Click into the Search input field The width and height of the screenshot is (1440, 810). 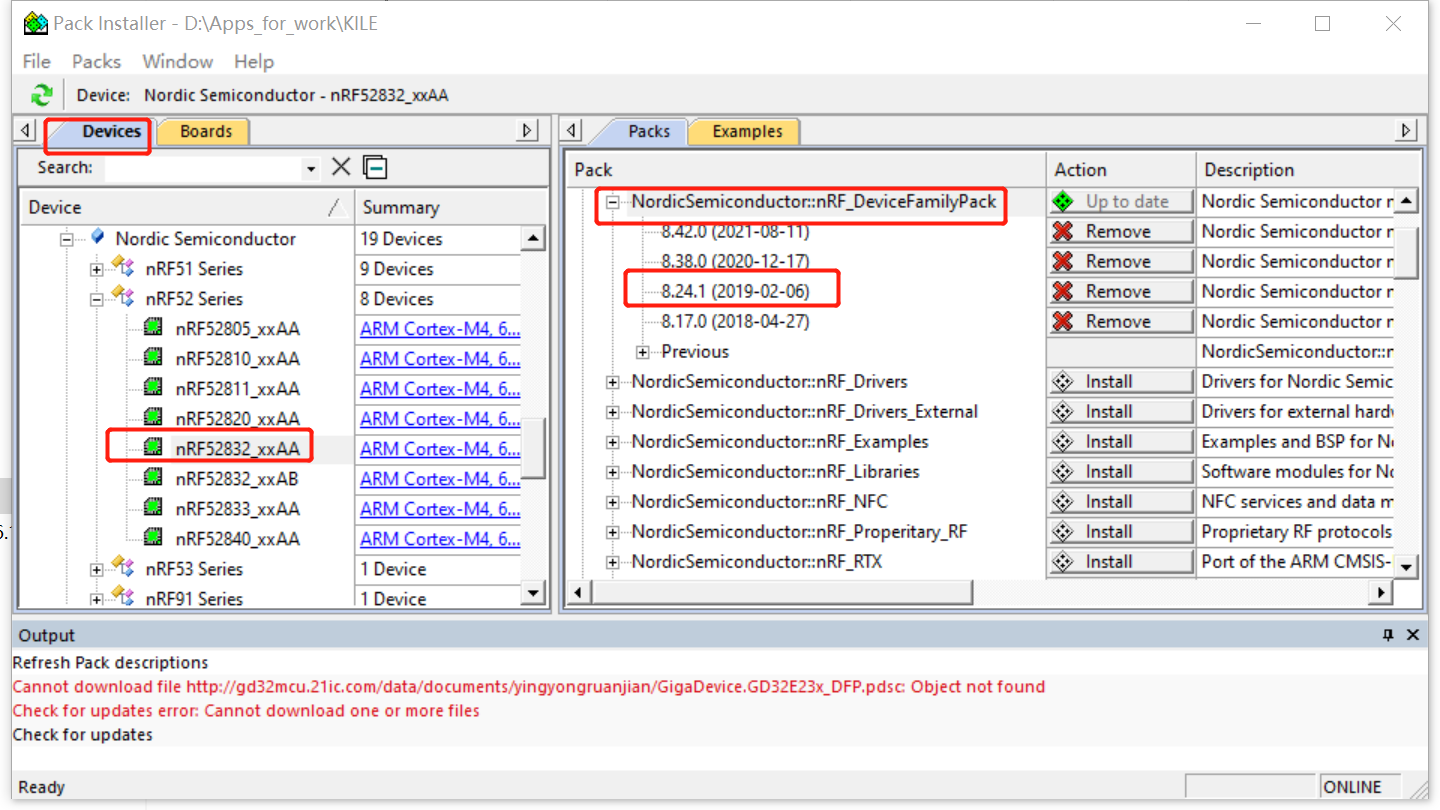click(203, 168)
